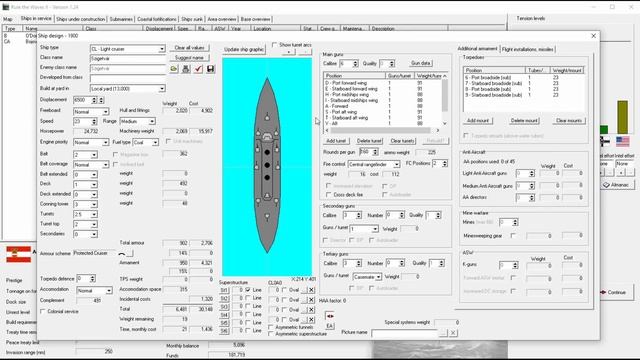Open the Freeboard dropdown
640x360 pixels.
tap(105, 111)
